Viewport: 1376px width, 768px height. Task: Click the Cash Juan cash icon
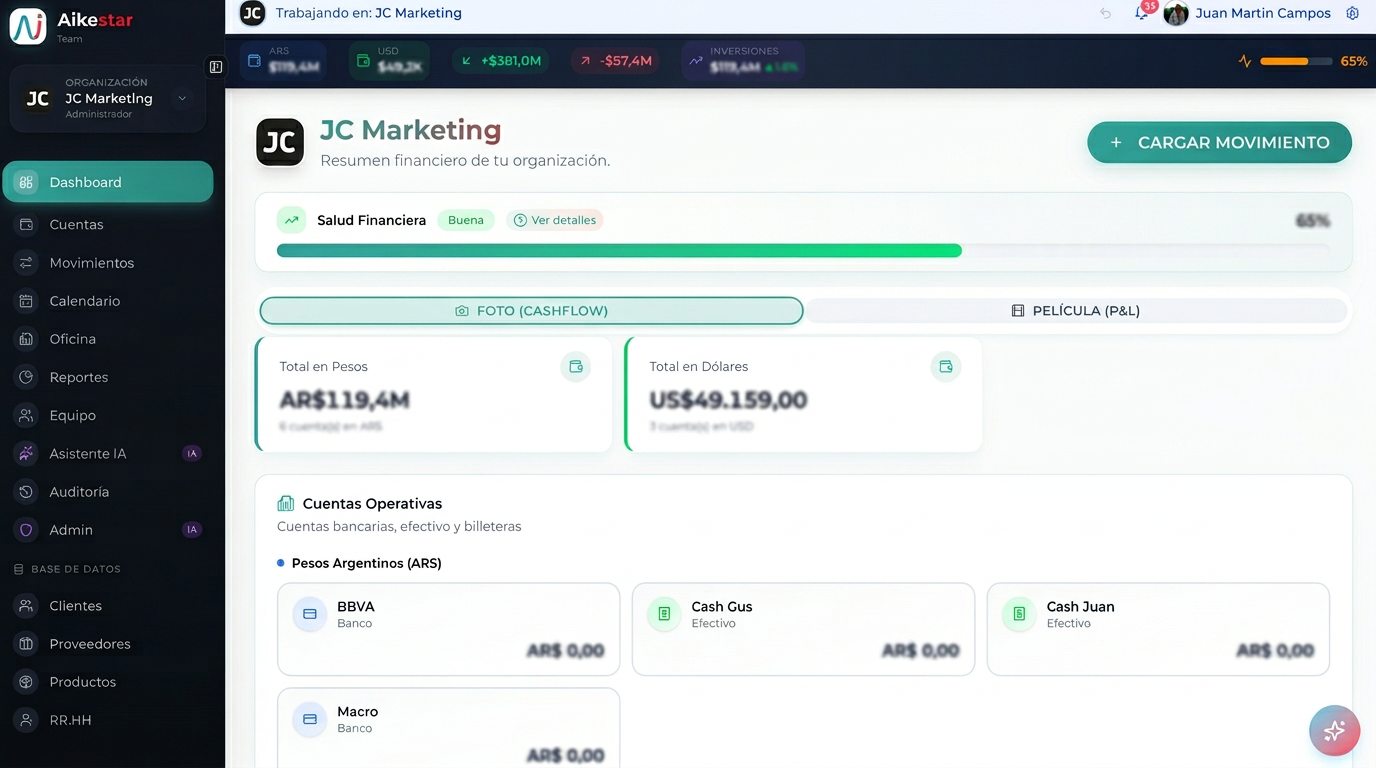coord(1019,614)
